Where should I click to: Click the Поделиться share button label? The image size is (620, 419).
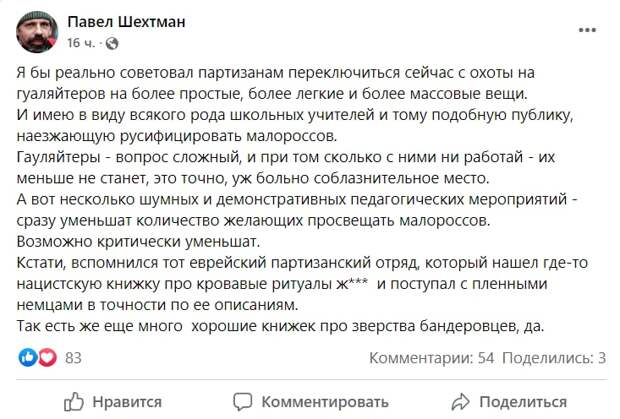[523, 402]
